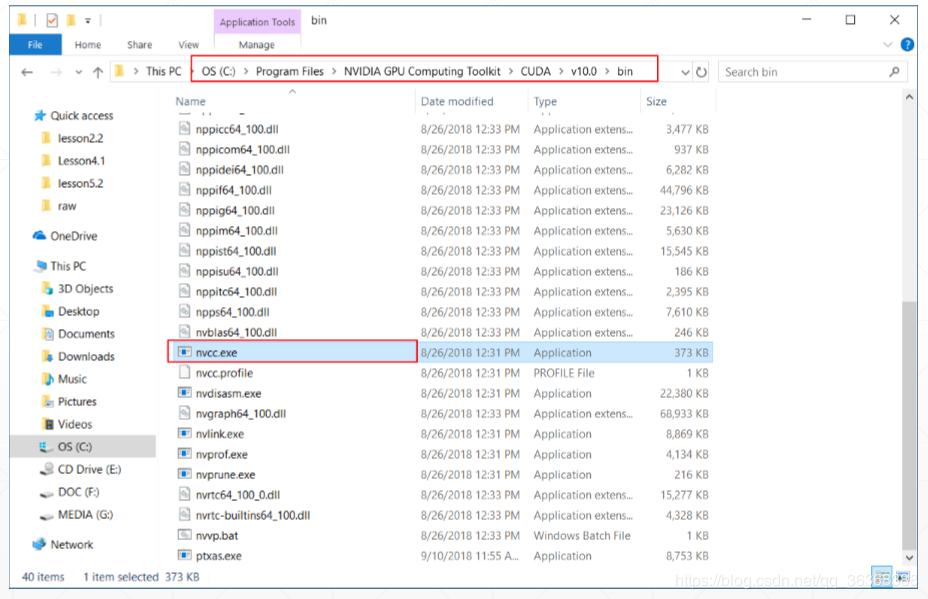The height and width of the screenshot is (599, 928).
Task: Open the Help question mark icon
Action: point(906,44)
